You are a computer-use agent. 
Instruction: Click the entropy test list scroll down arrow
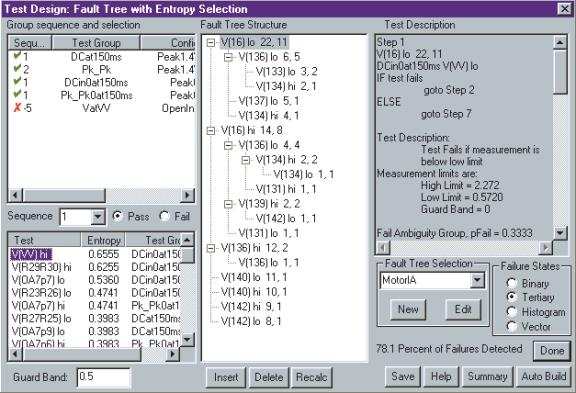[187, 339]
